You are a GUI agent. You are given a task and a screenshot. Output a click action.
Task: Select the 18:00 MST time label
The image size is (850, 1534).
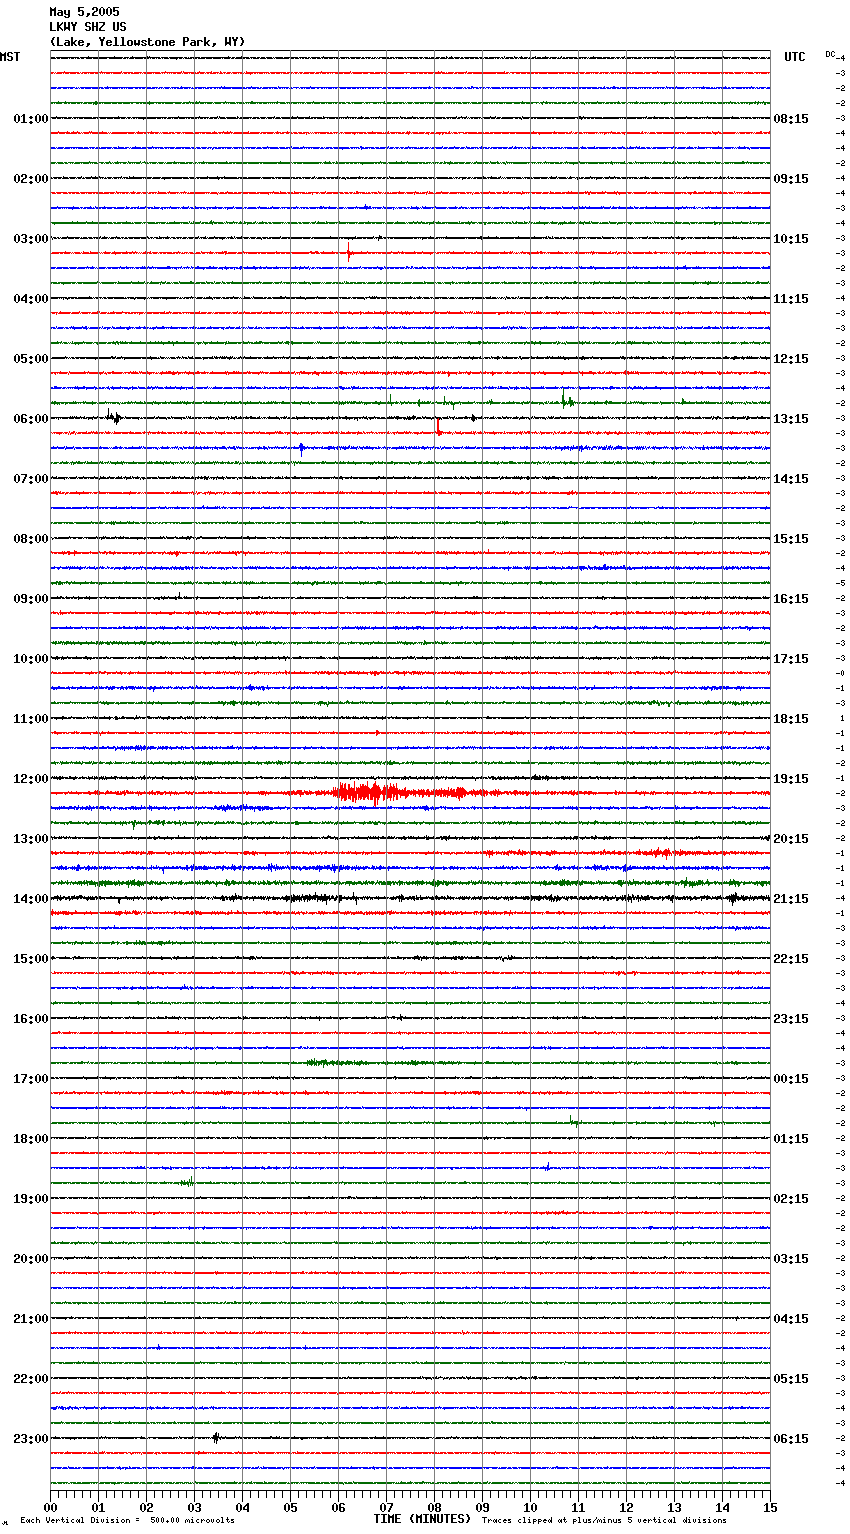point(31,1139)
